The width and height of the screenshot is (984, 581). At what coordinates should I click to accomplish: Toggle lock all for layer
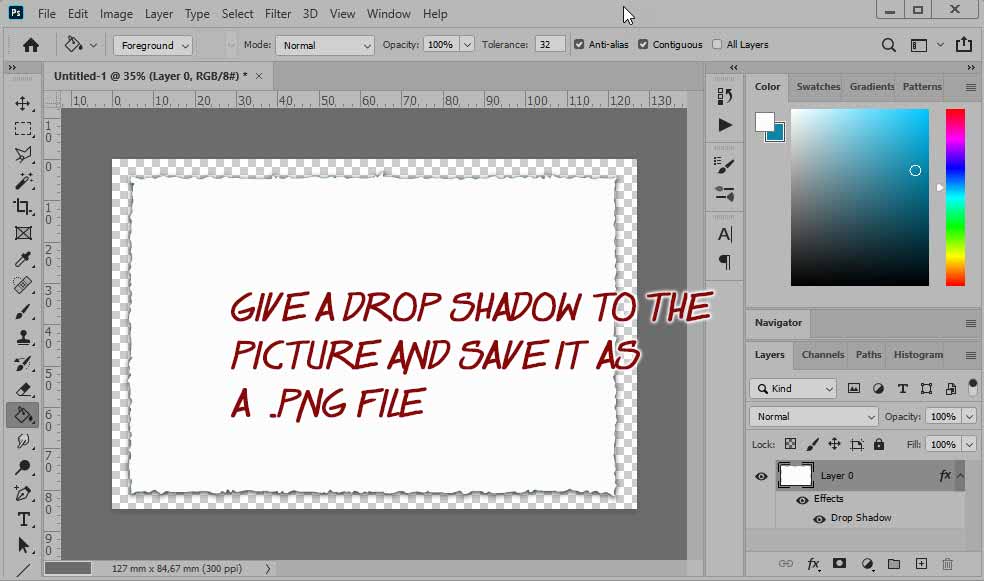[879, 444]
